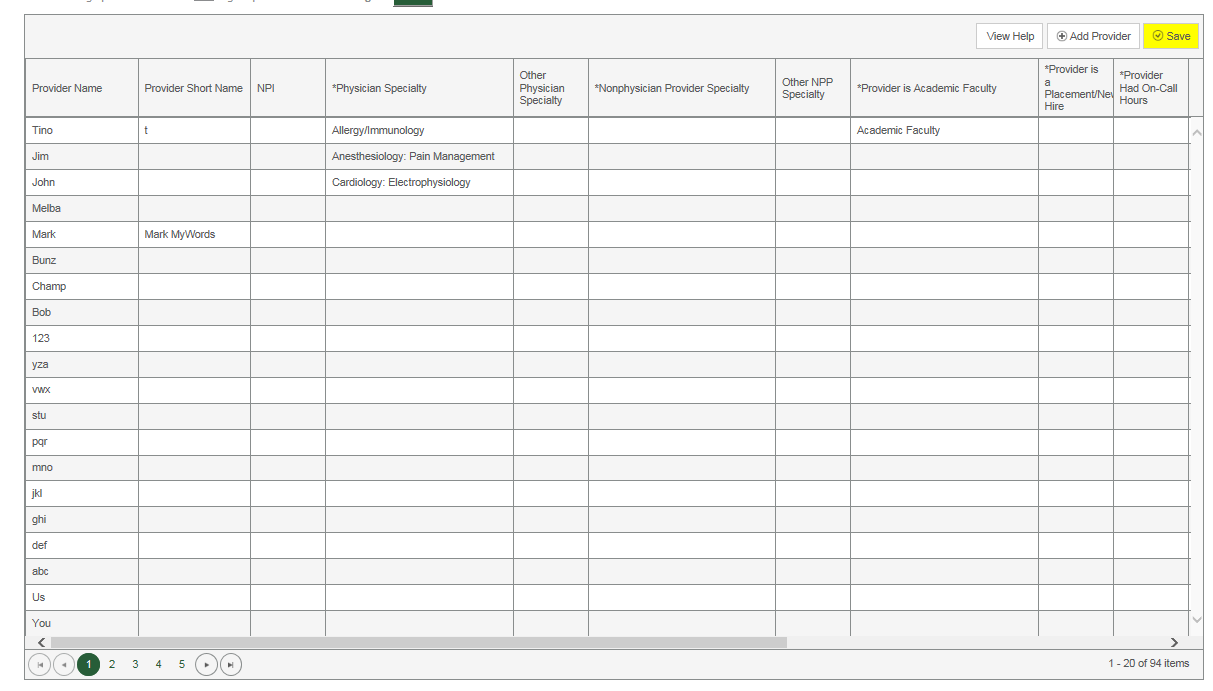Go to the next page arrow

point(206,664)
